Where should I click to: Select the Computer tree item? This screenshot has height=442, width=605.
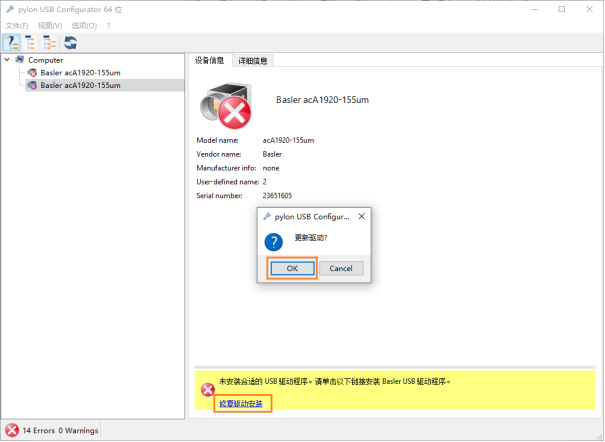point(46,60)
